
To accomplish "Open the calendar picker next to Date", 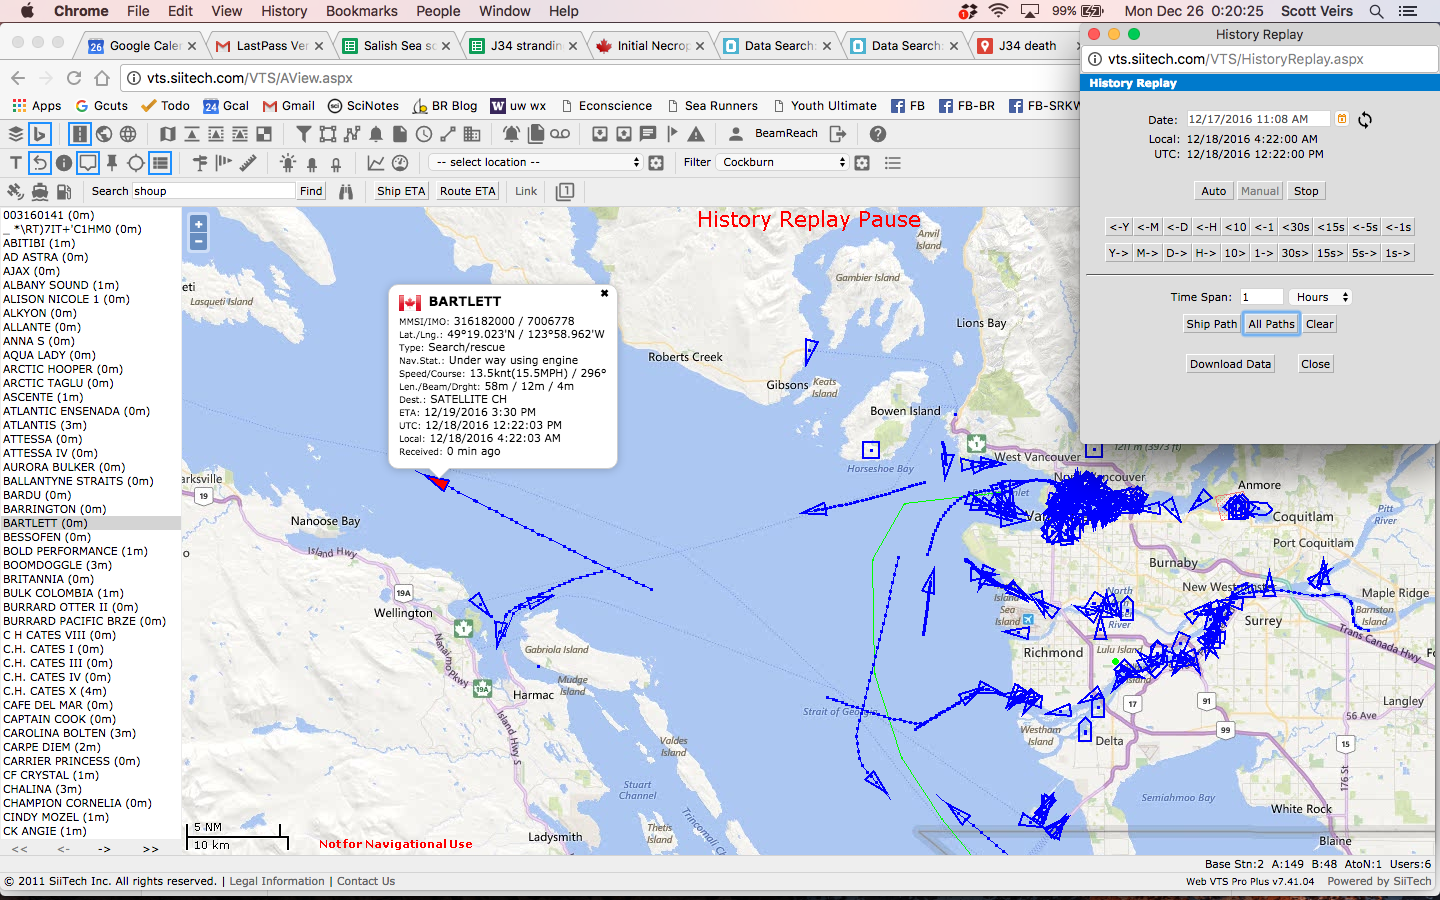I will [1342, 119].
